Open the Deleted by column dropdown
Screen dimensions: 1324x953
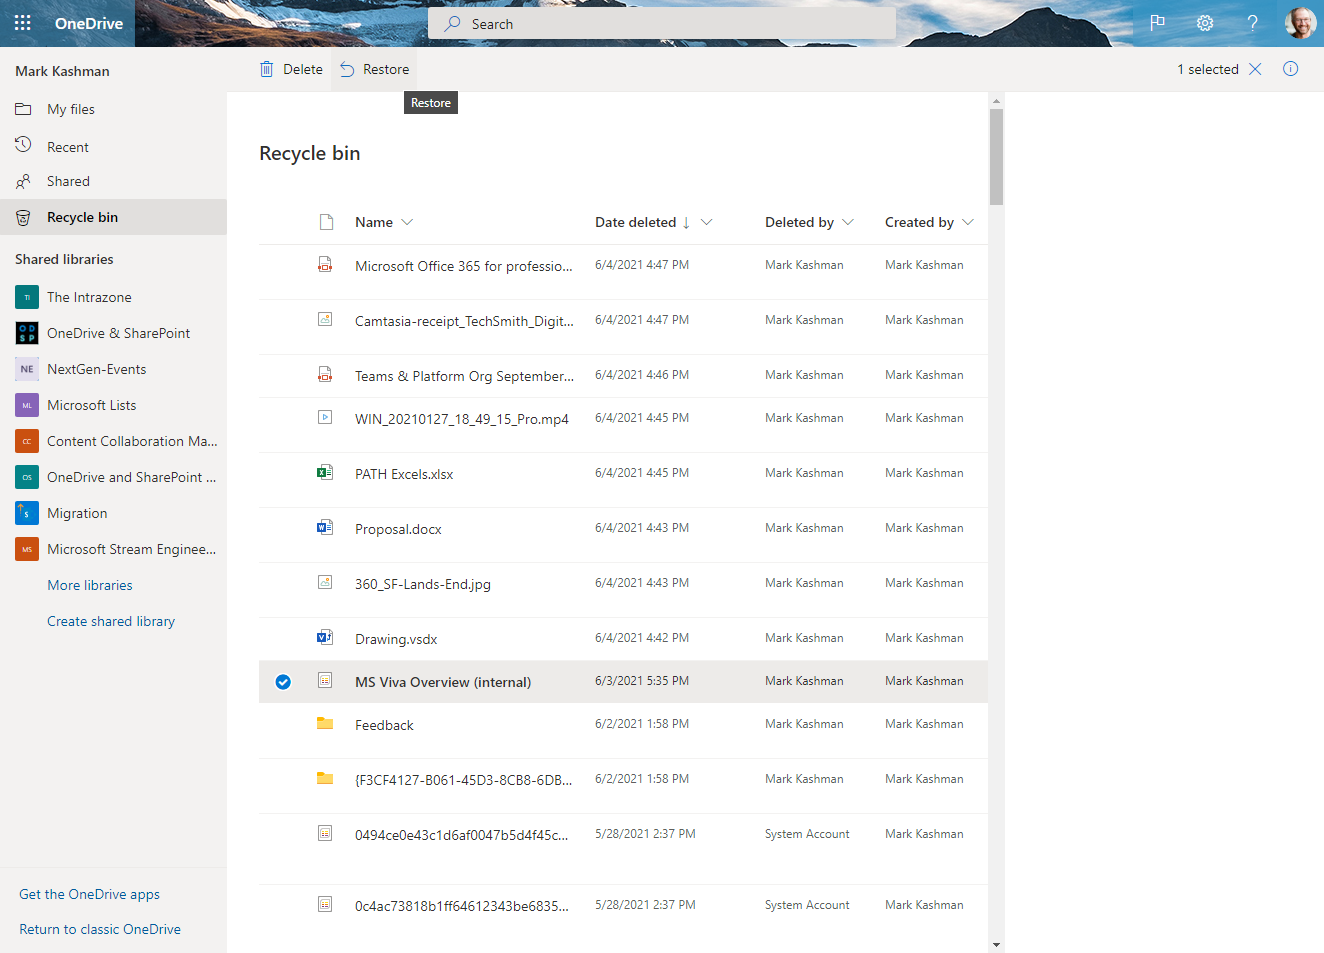point(848,222)
